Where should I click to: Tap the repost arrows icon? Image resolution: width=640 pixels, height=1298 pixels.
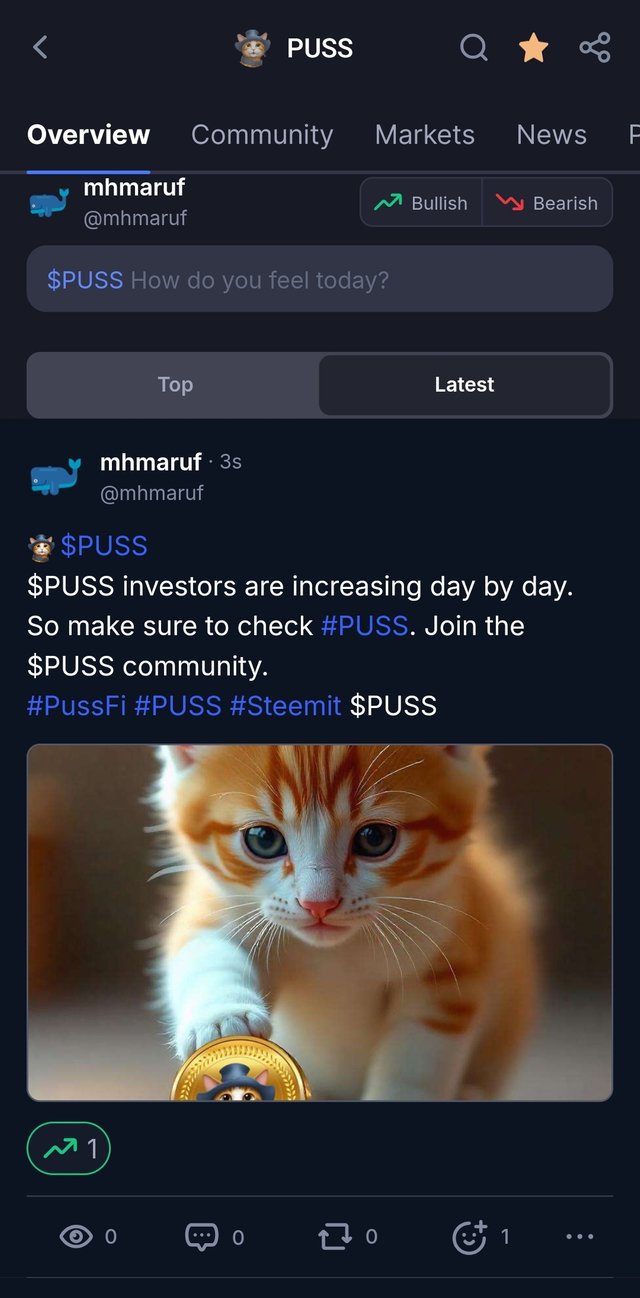335,1237
